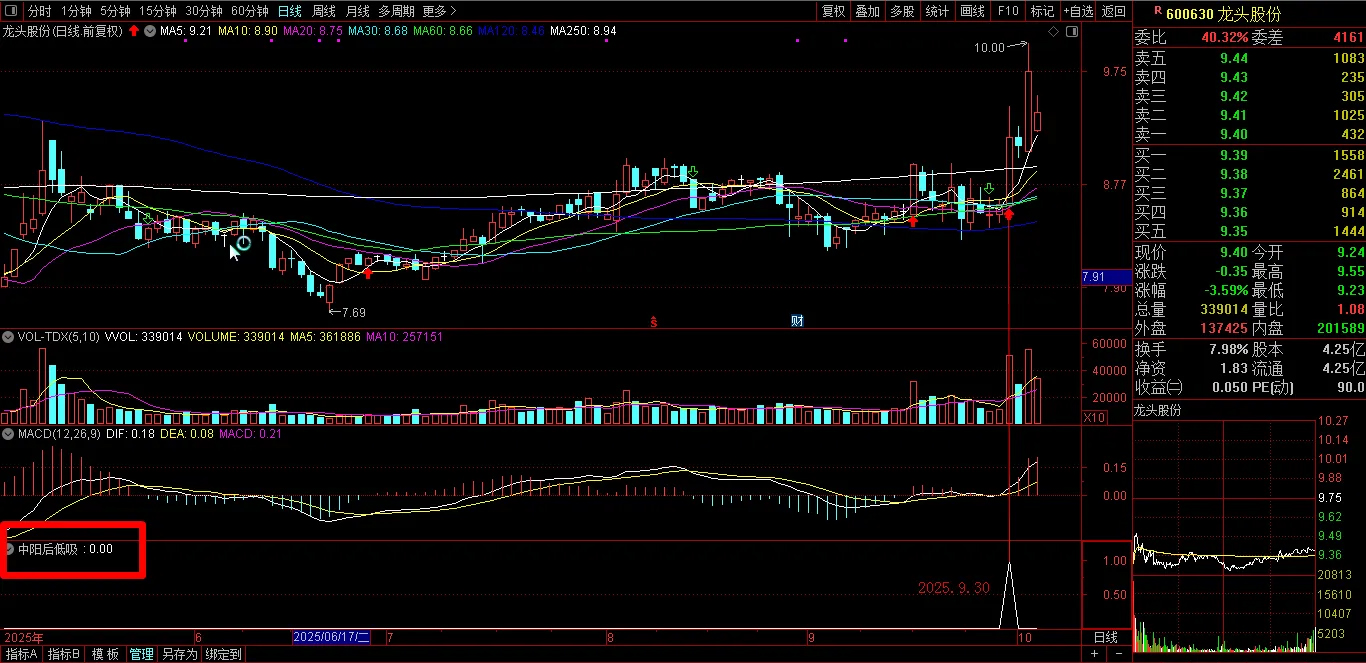The width and height of the screenshot is (1366, 663).
Task: Click the 复权 button
Action: click(833, 11)
